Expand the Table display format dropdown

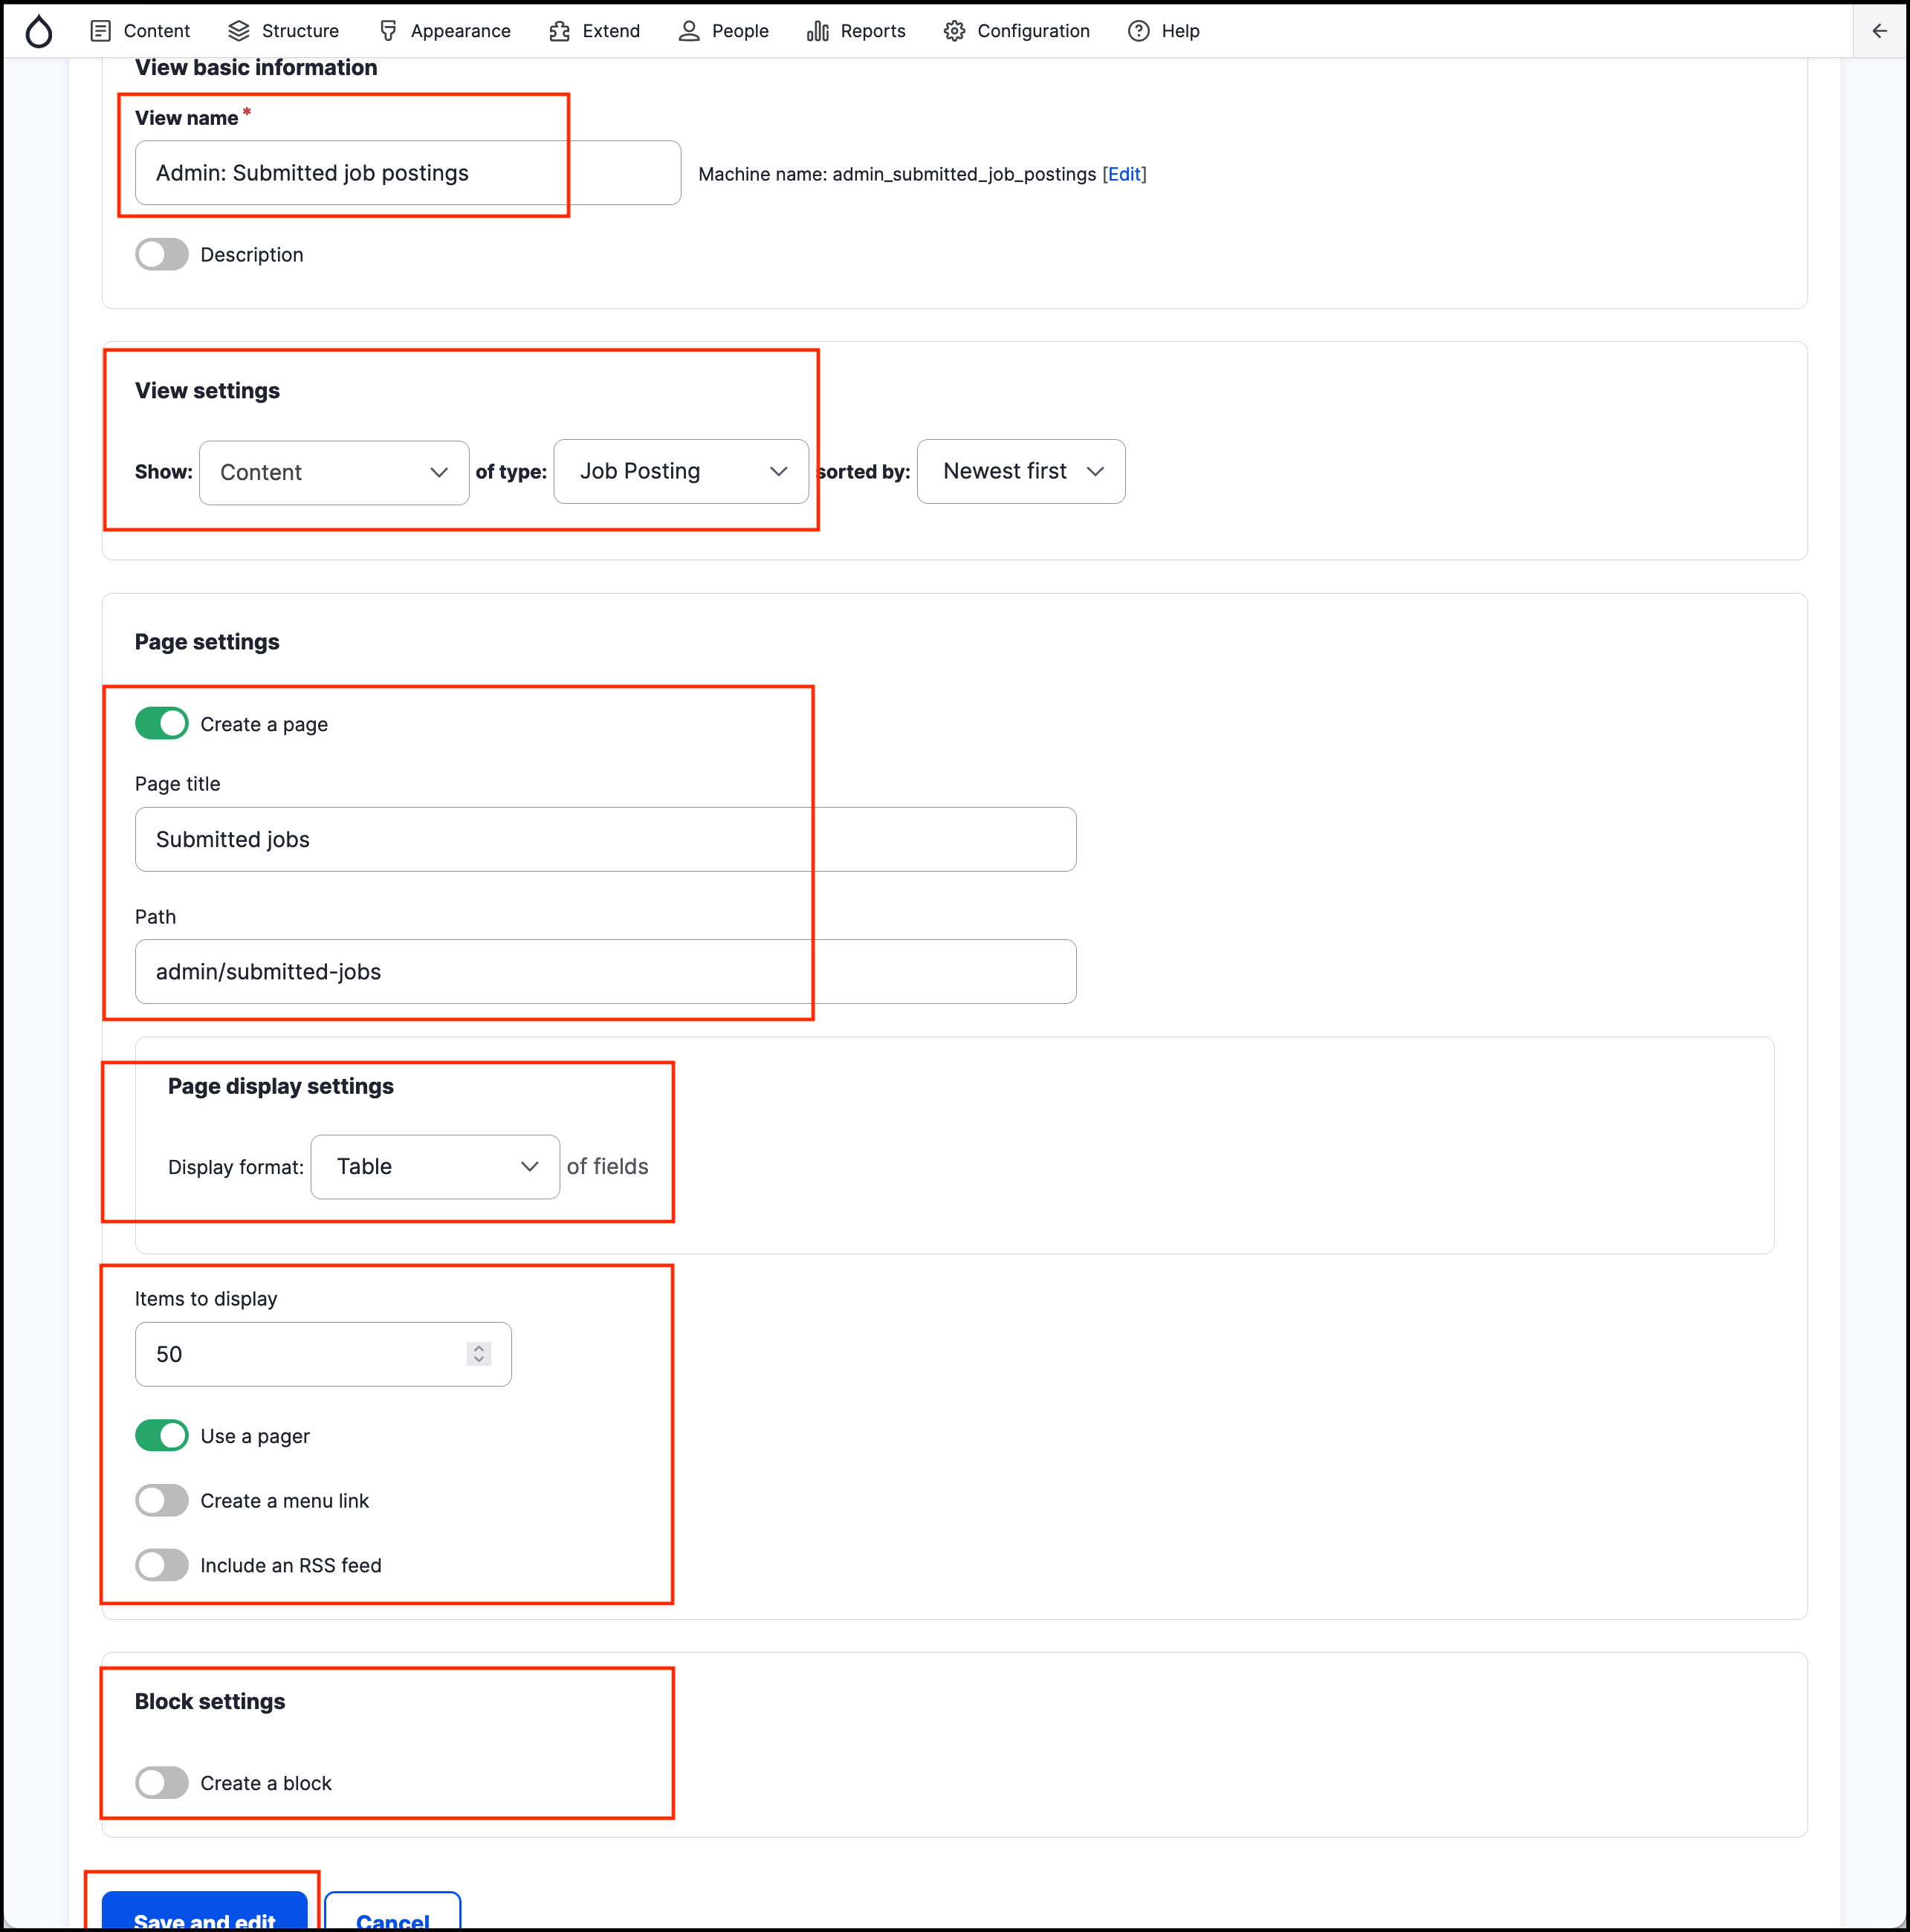pos(435,1166)
